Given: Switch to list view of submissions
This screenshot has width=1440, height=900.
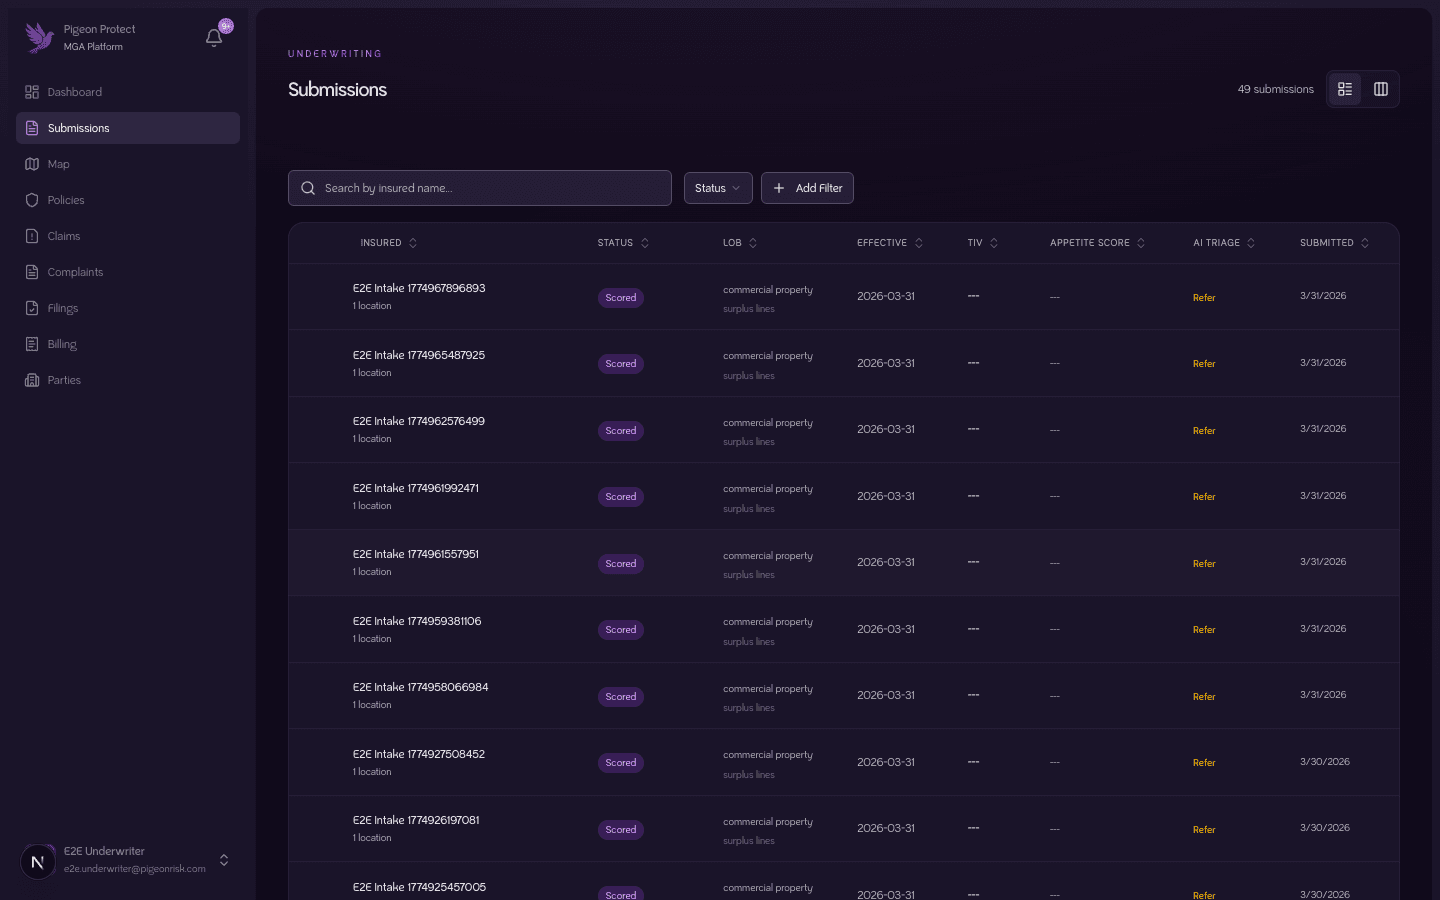Looking at the screenshot, I should pos(1345,89).
